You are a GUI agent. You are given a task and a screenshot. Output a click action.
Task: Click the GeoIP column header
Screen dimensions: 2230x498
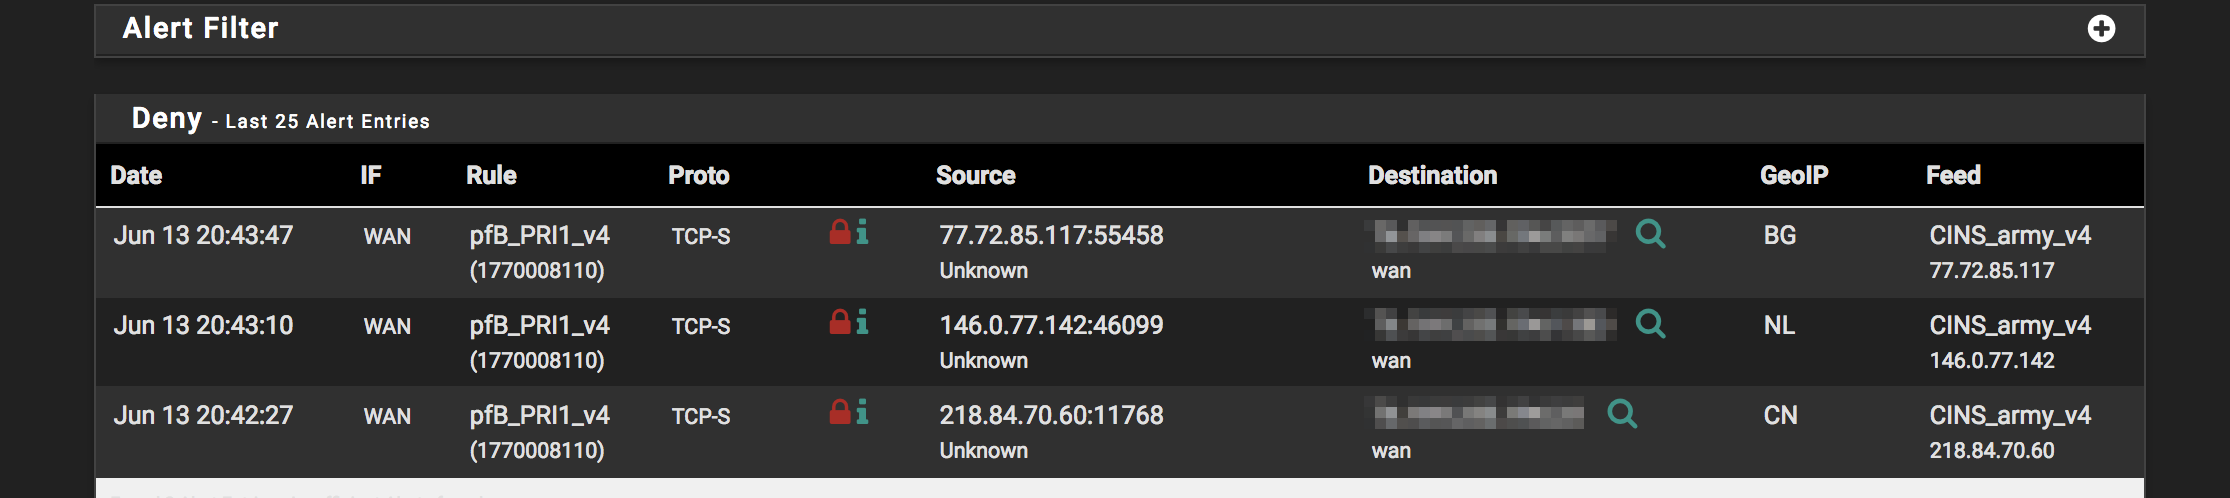pos(1794,176)
